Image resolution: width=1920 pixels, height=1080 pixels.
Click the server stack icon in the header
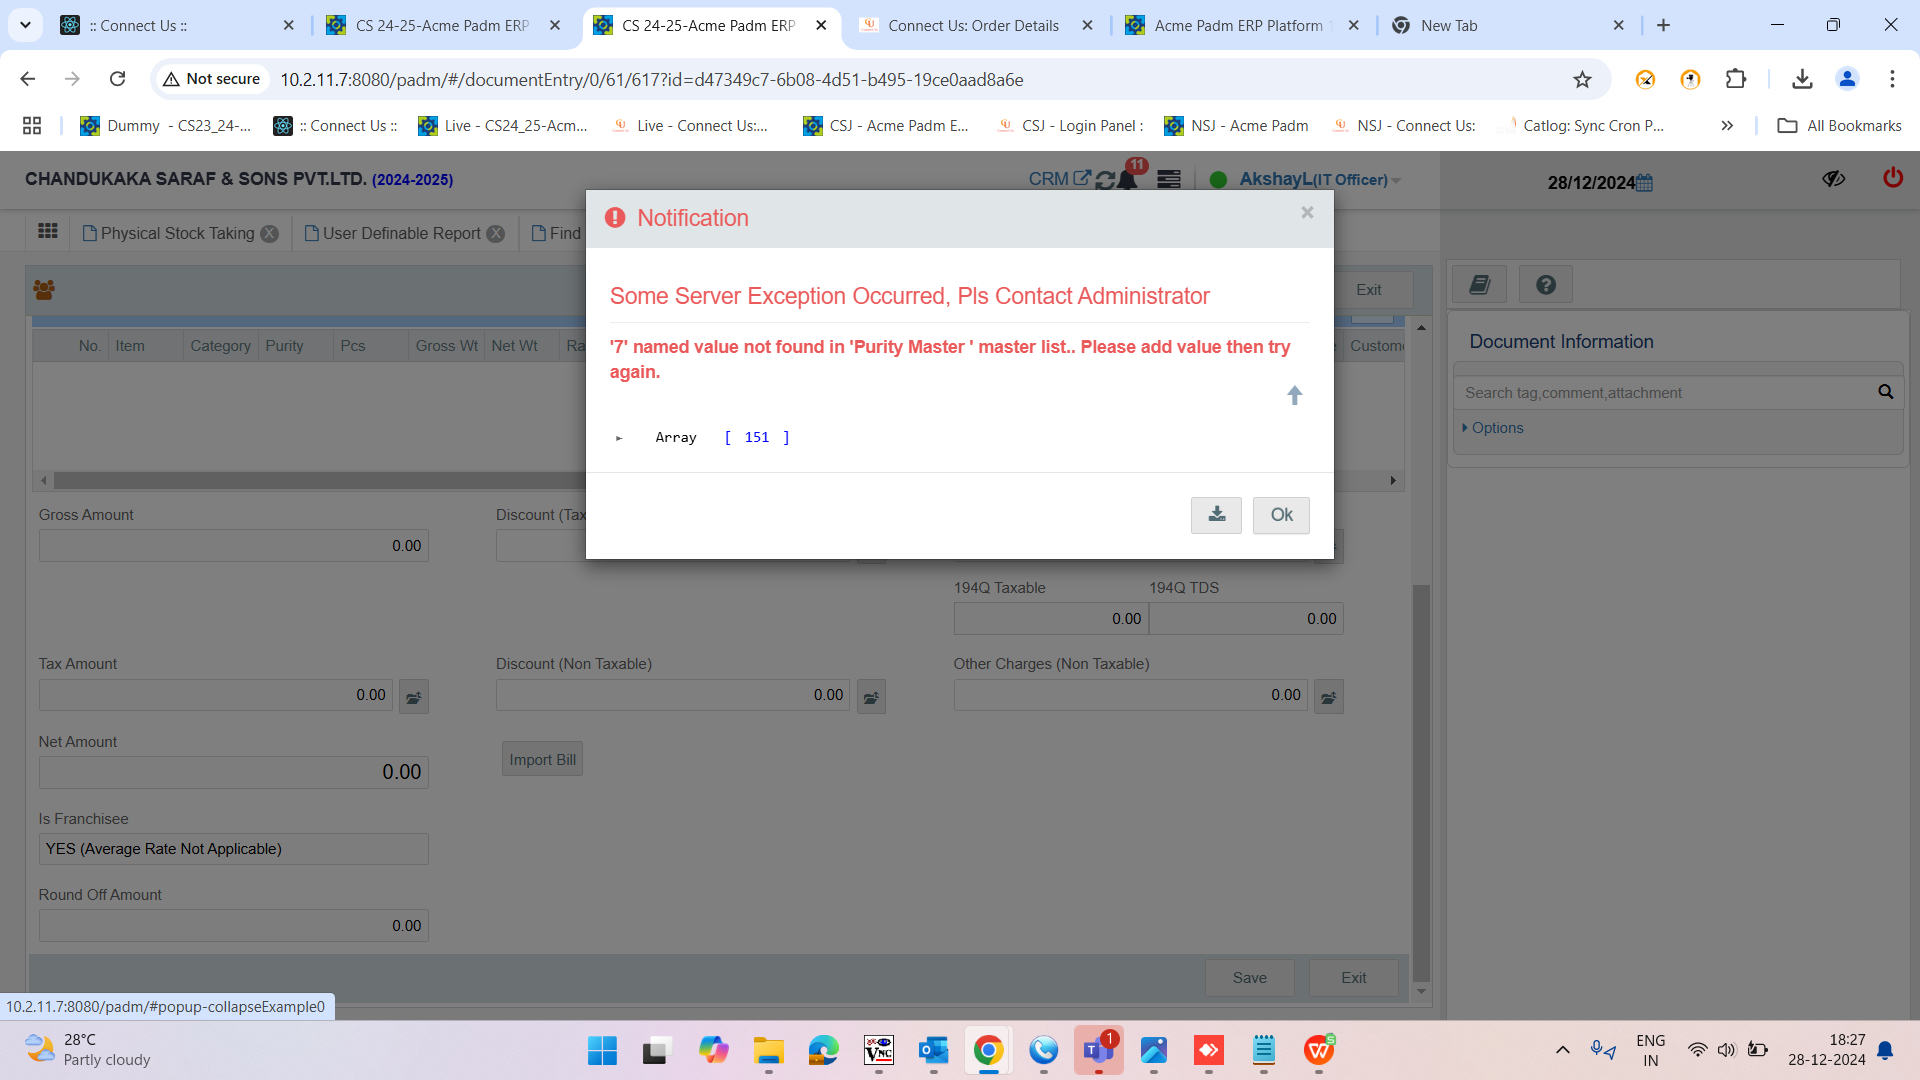coord(1168,180)
